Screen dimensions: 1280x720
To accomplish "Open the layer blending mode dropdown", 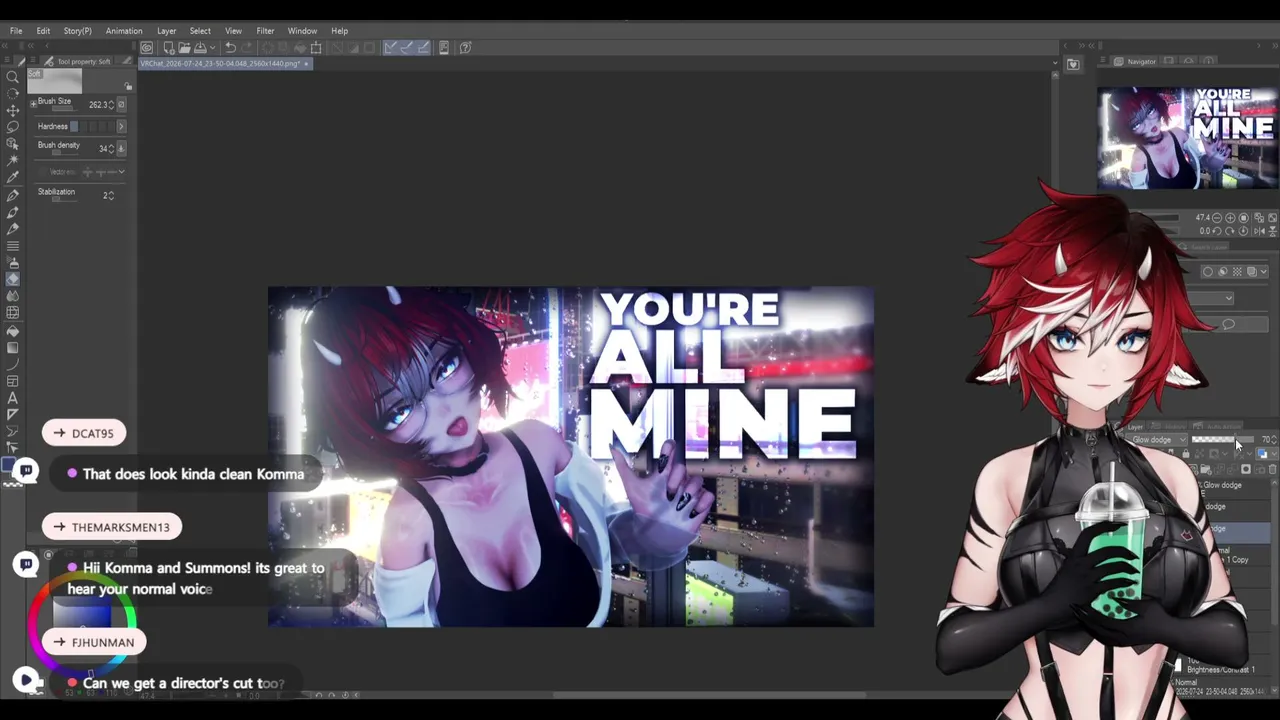I will click(1157, 440).
